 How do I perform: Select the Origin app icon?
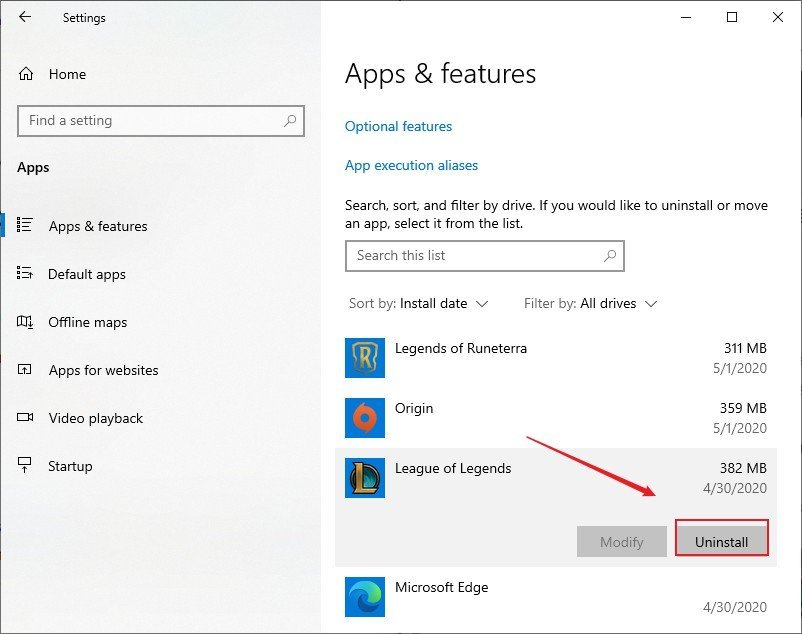[365, 418]
